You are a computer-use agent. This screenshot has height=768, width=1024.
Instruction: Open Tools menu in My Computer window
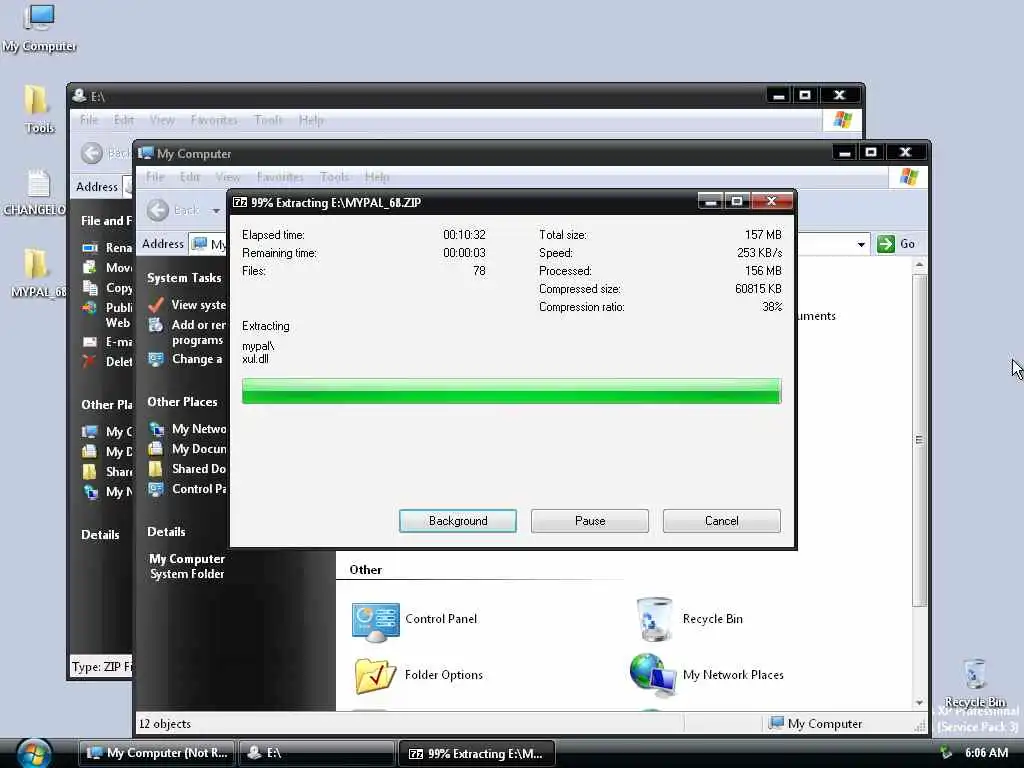[334, 176]
